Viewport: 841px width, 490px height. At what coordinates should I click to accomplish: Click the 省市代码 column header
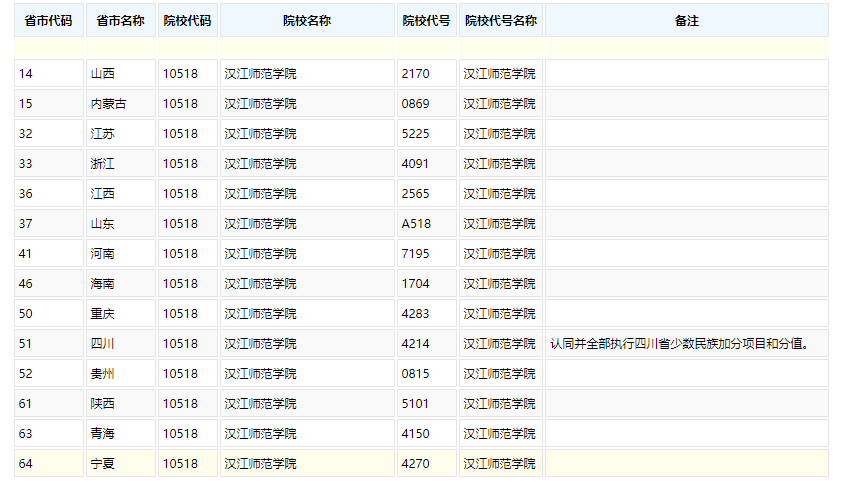48,21
